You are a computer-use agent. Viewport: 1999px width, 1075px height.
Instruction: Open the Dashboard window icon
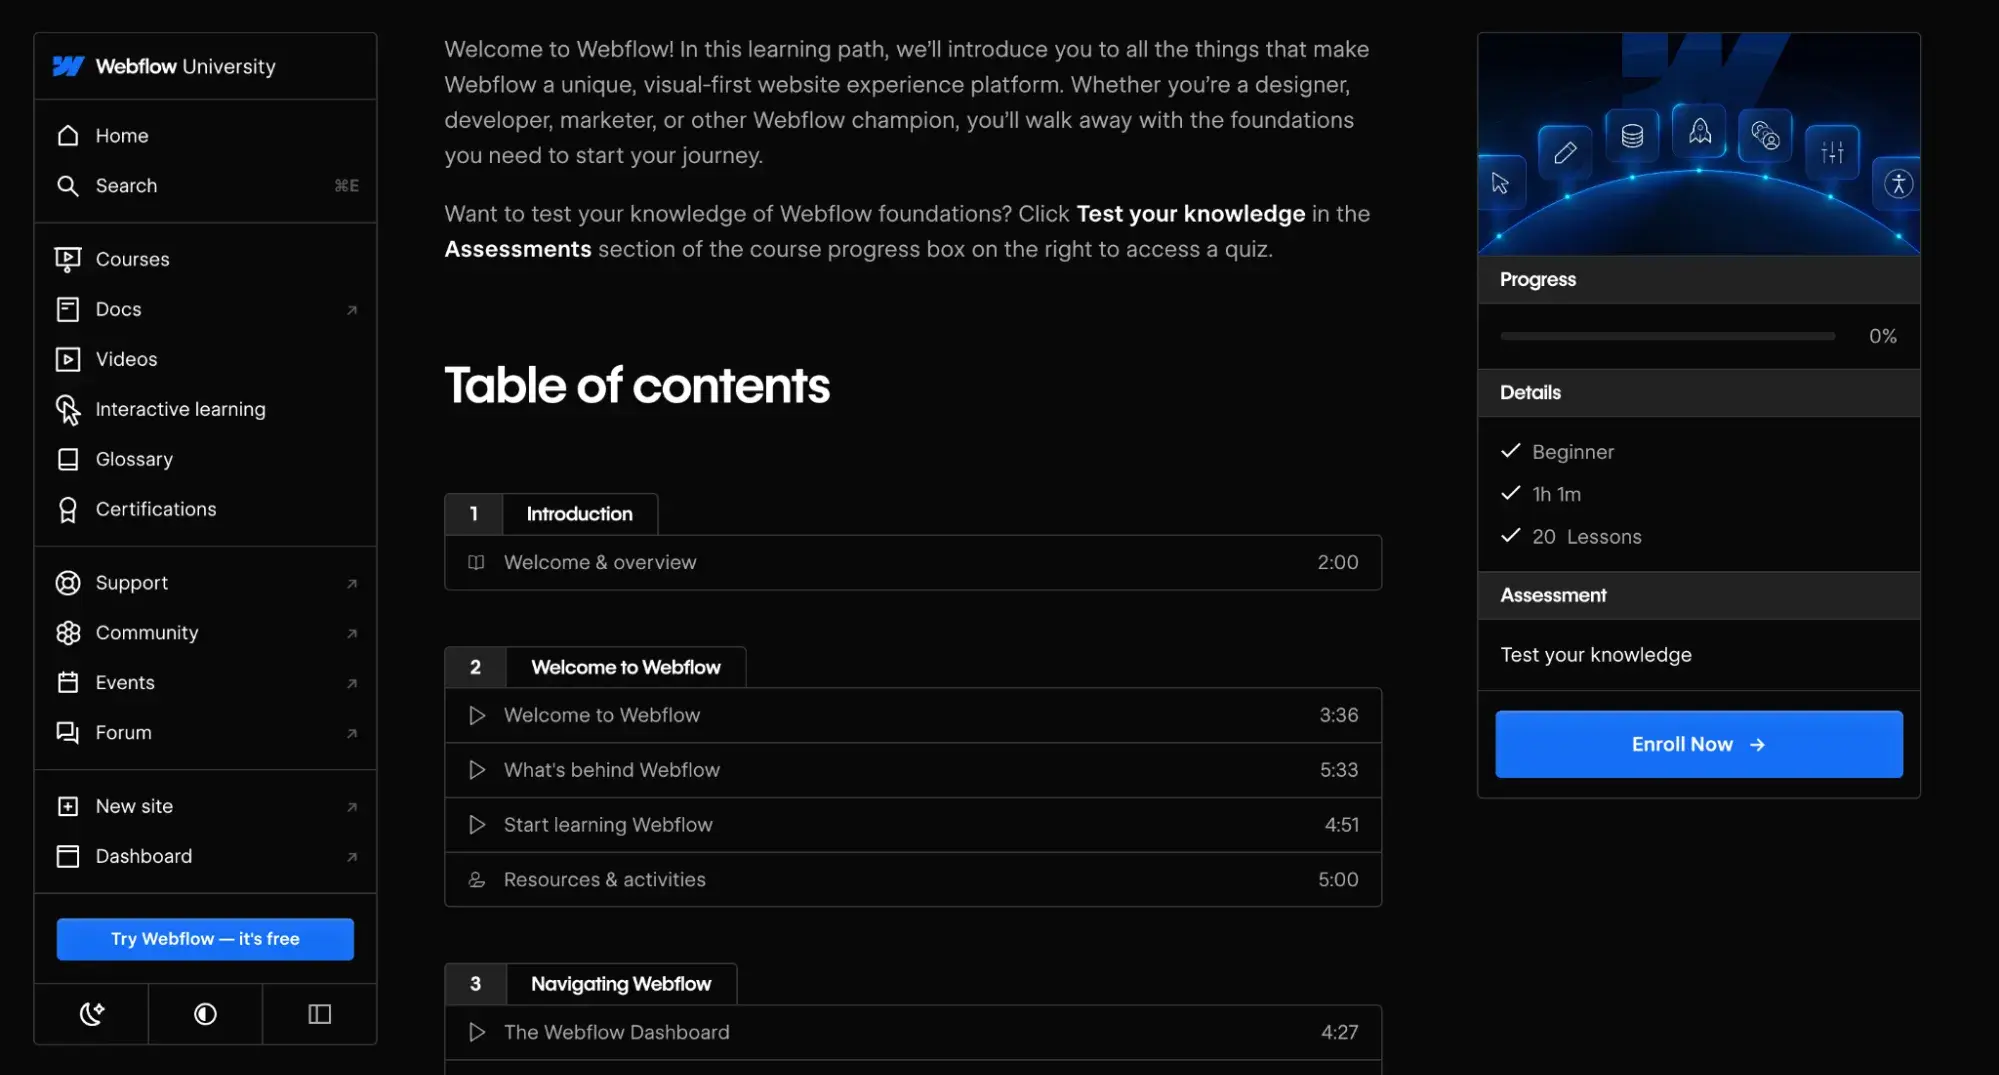coord(68,856)
